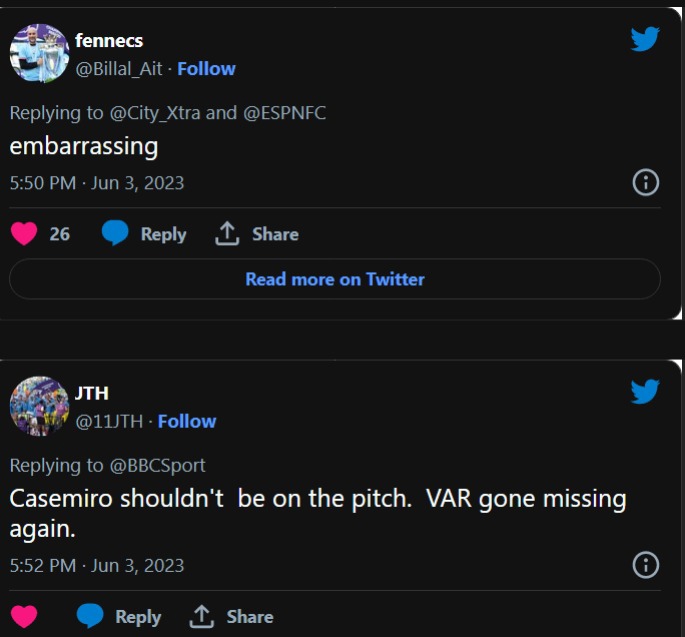Follow the @11JTH account
This screenshot has height=637, width=685.
click(x=186, y=421)
